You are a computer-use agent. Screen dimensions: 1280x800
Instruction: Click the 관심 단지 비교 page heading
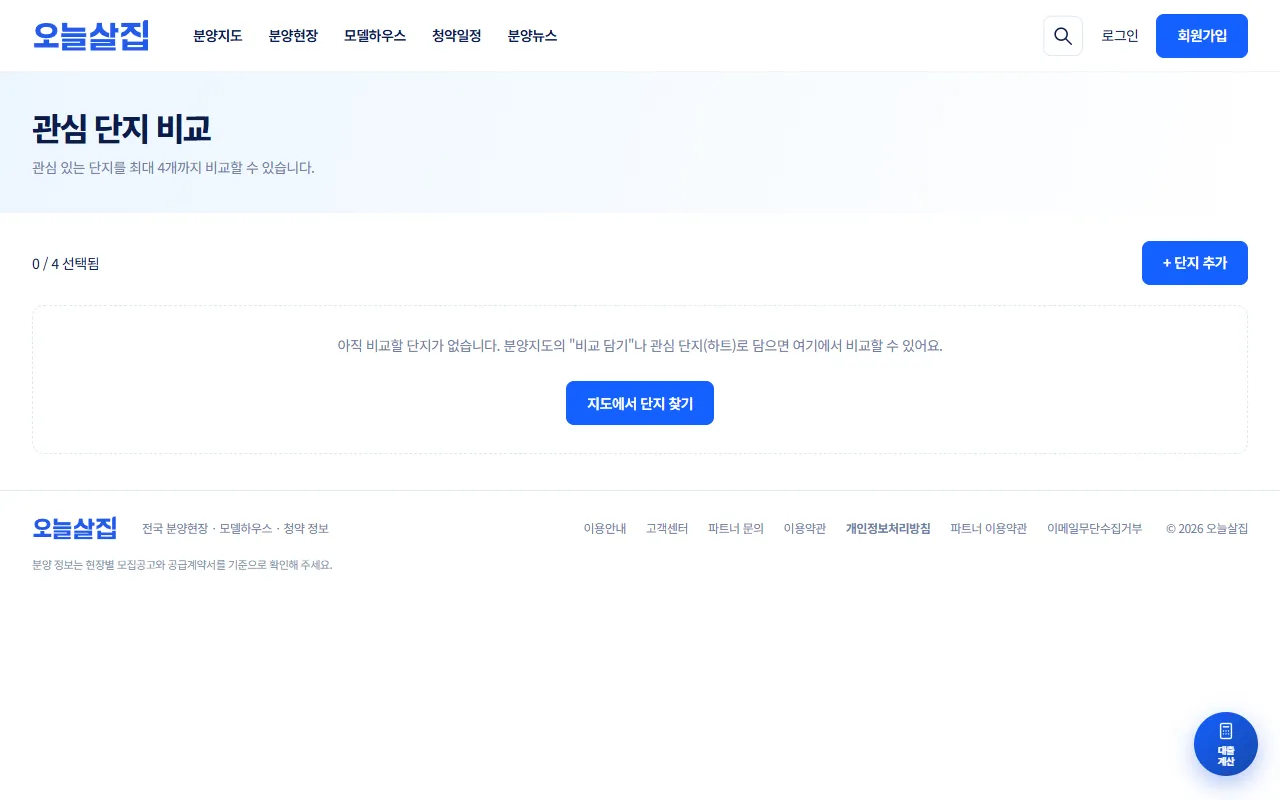pyautogui.click(x=122, y=129)
